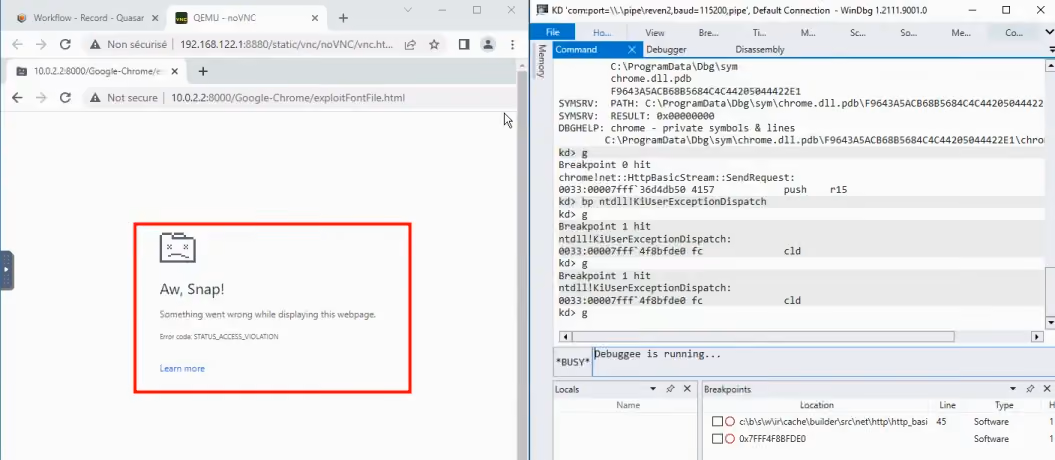Open outer Chrome three-dot menu
1055x460 pixels.
[x=513, y=44]
